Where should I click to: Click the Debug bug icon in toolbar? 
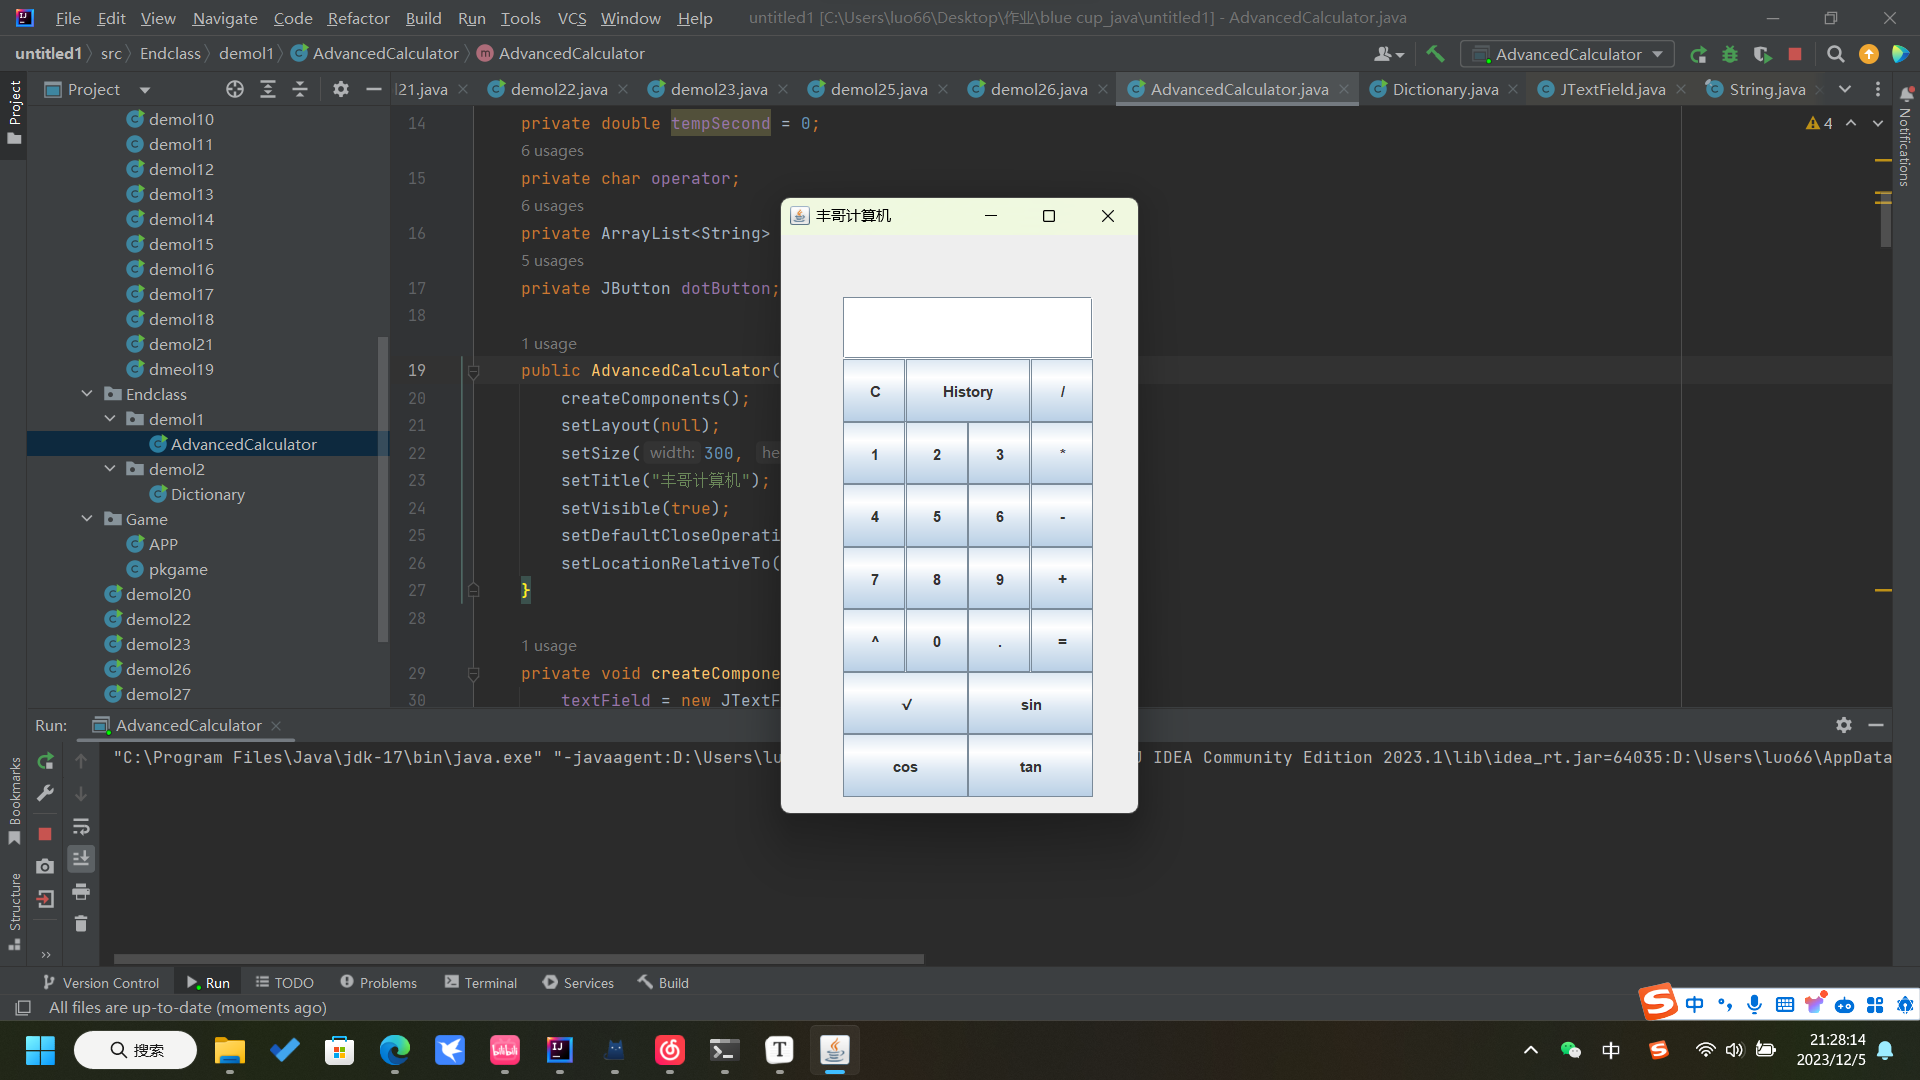[1730, 54]
